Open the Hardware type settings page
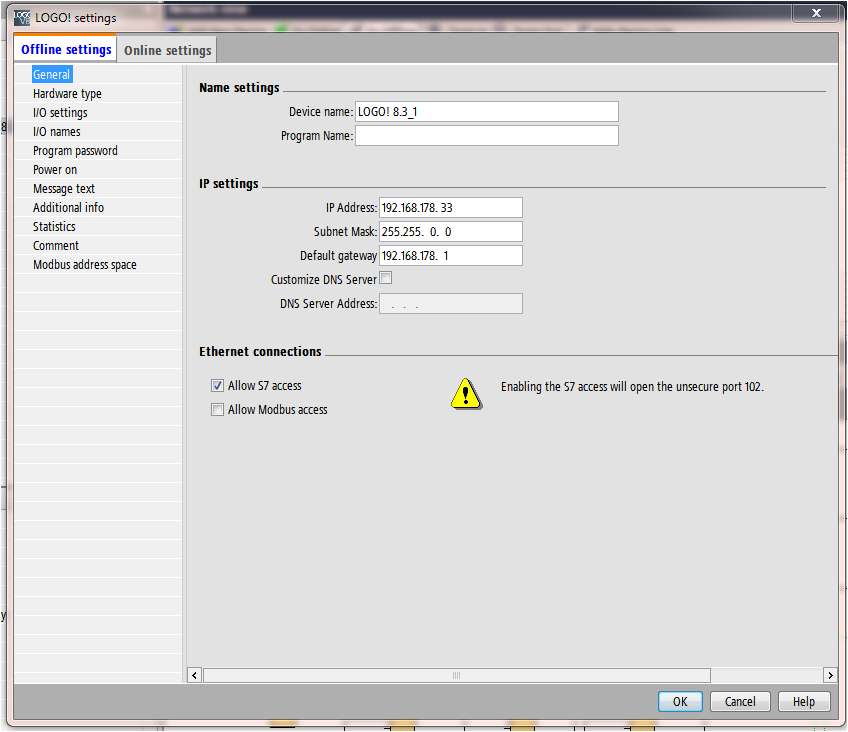Screen dimensions: 848x732 pyautogui.click(x=67, y=94)
